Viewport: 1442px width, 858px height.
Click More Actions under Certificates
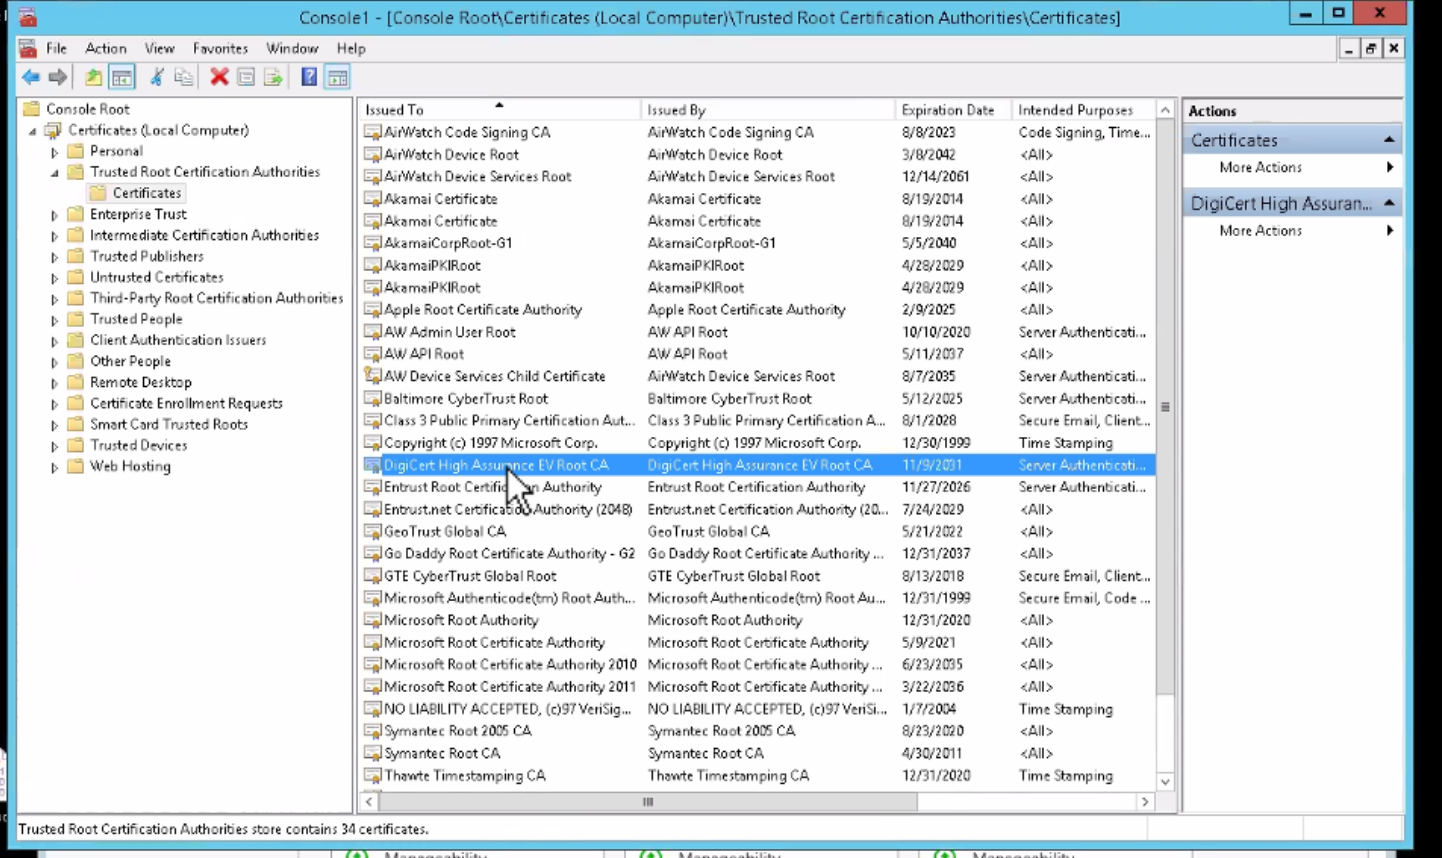[1260, 168]
